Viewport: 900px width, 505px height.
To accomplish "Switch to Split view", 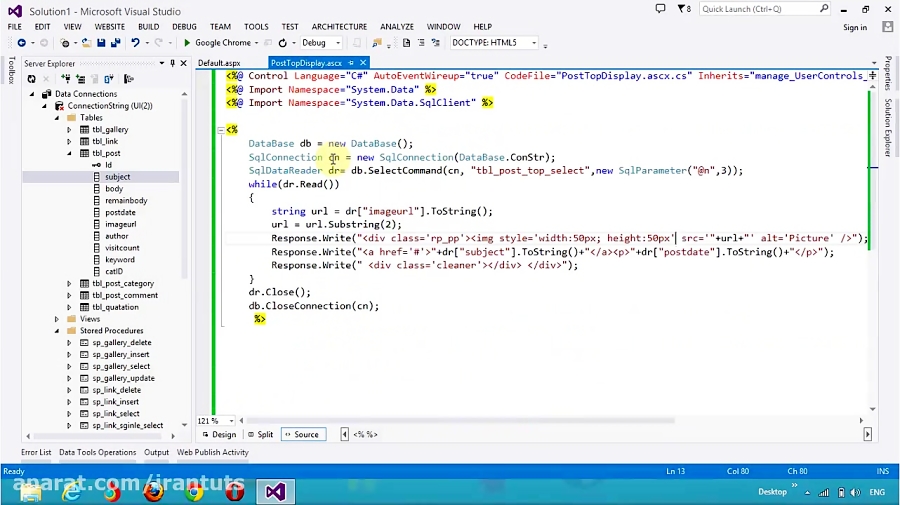I will [260, 434].
